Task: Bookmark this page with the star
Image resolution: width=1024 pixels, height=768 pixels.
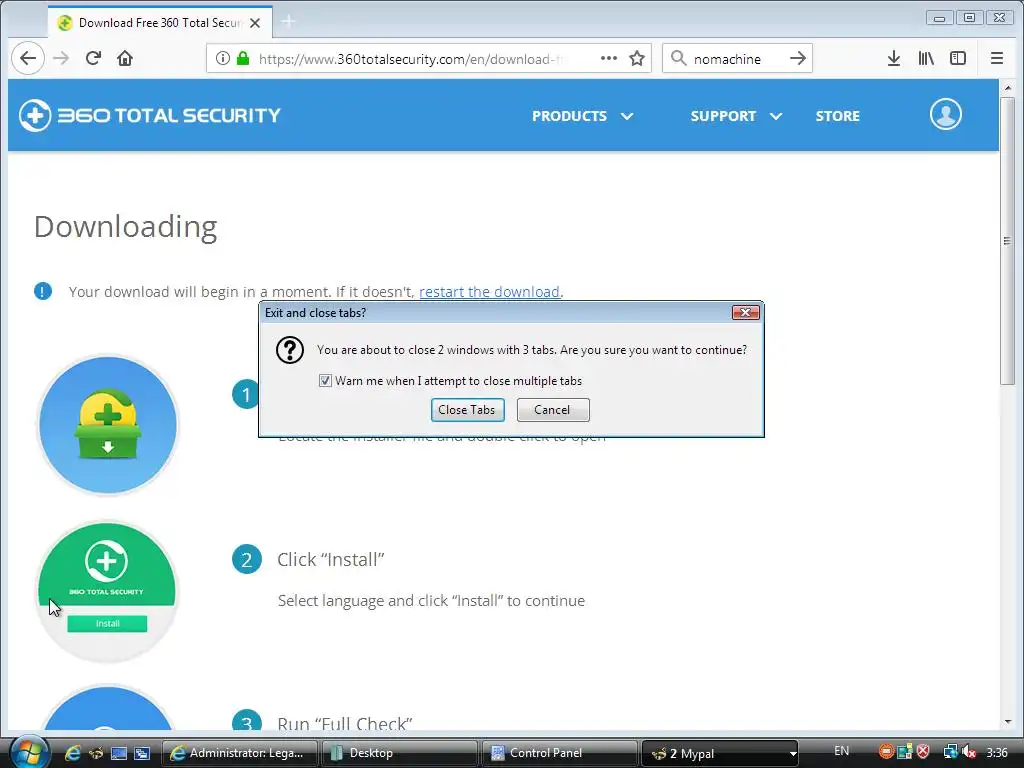Action: tap(637, 59)
